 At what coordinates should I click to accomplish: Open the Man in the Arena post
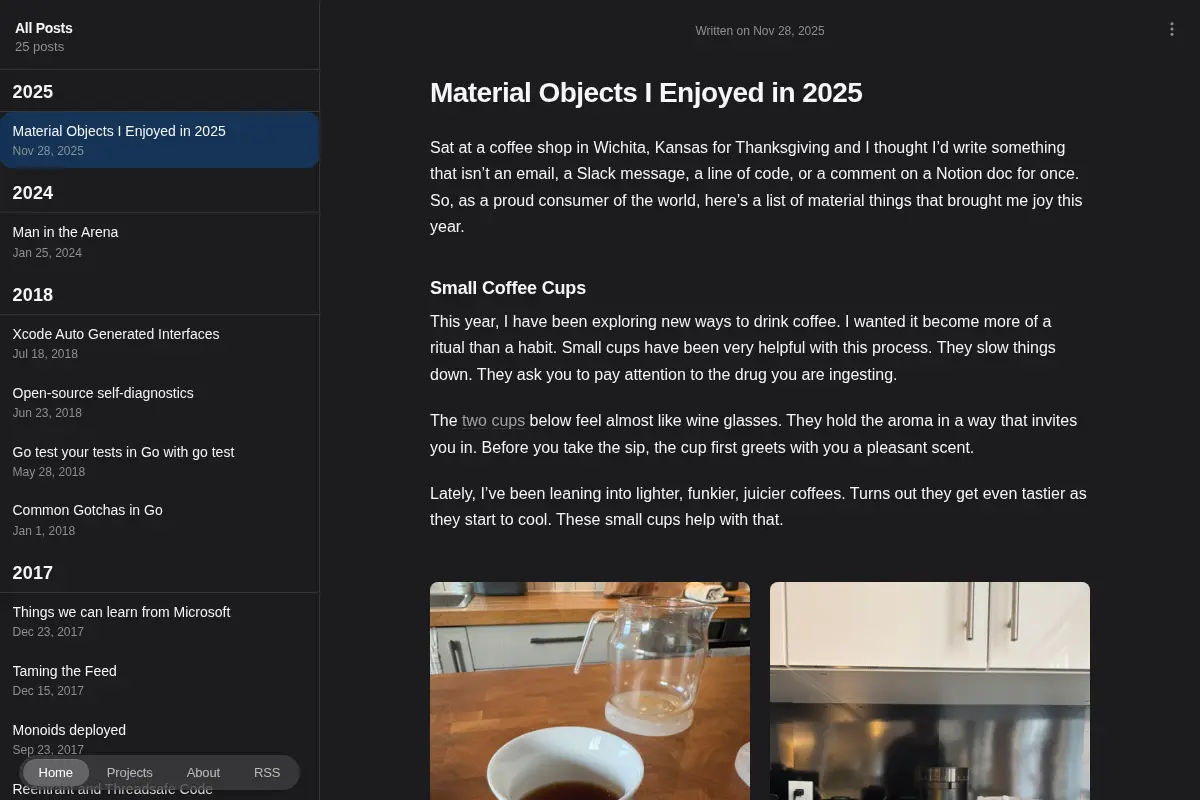click(160, 241)
